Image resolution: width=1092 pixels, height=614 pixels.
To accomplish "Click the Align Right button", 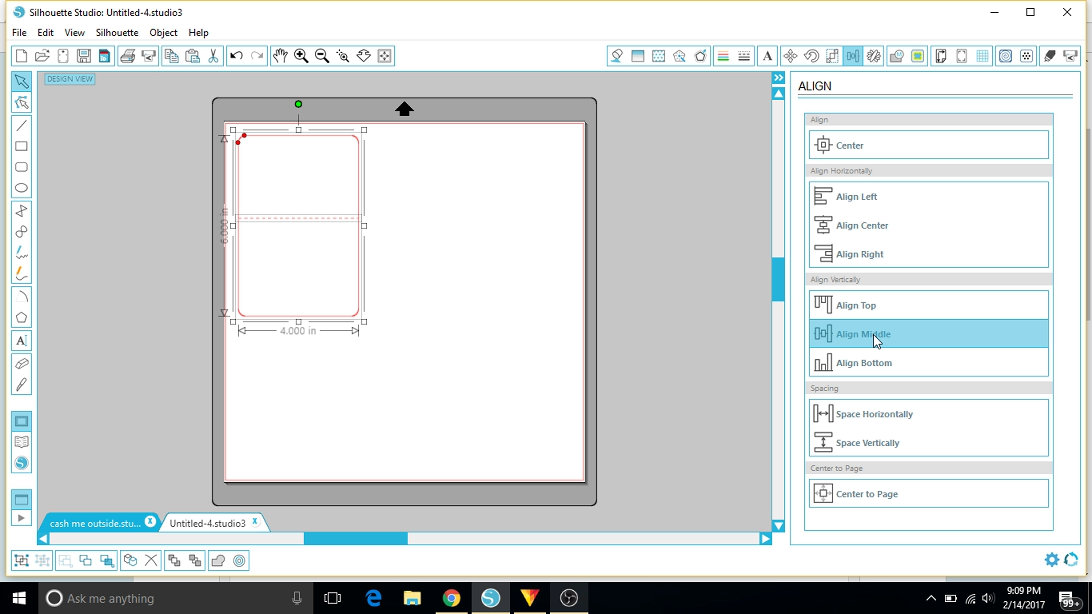I will [x=928, y=254].
